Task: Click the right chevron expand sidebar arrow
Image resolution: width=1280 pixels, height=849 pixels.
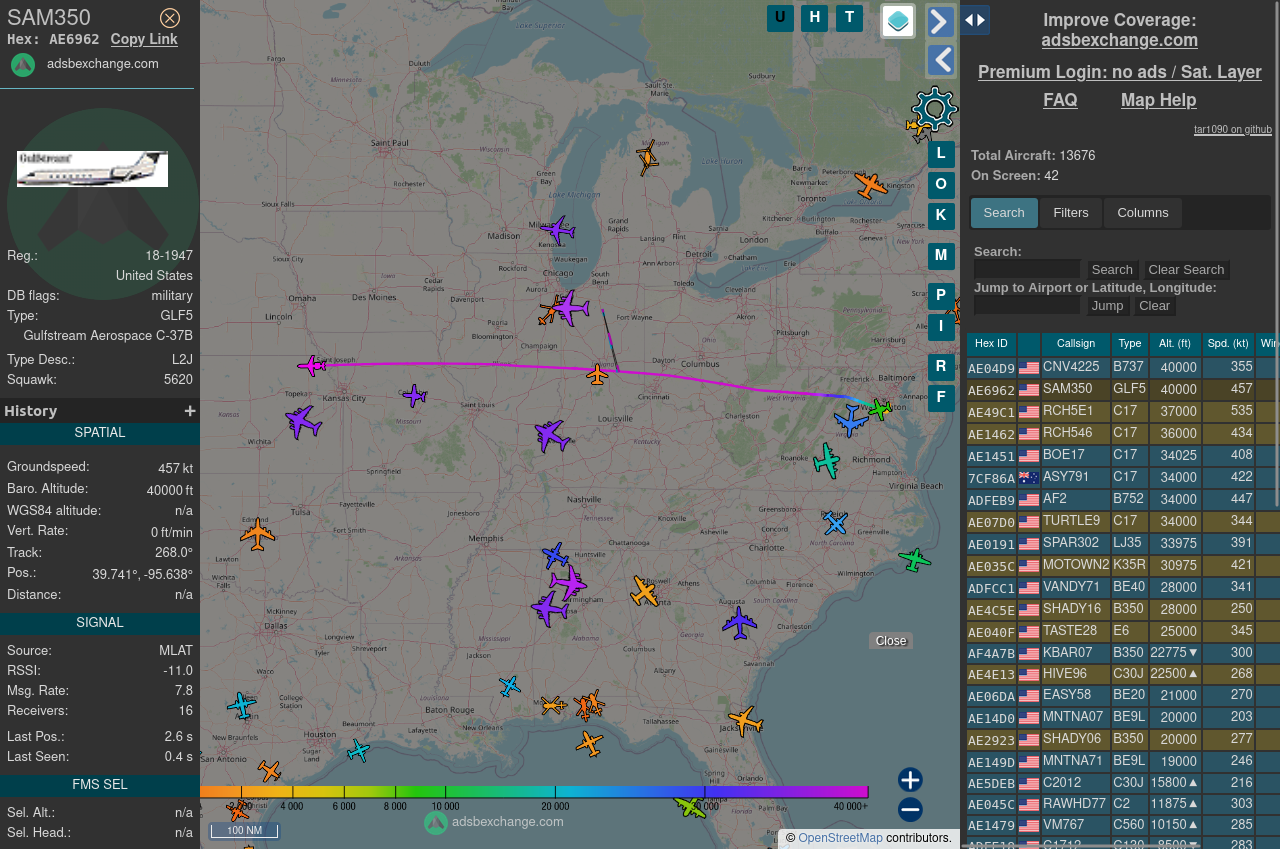Action: tap(941, 21)
